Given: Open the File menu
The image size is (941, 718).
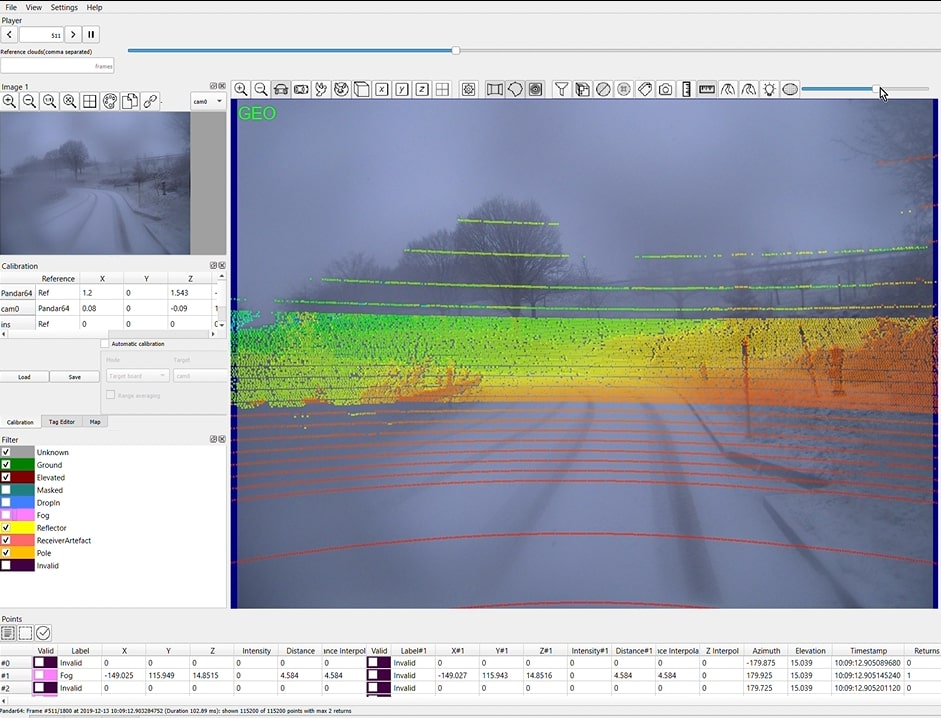Looking at the screenshot, I should pyautogui.click(x=11, y=7).
